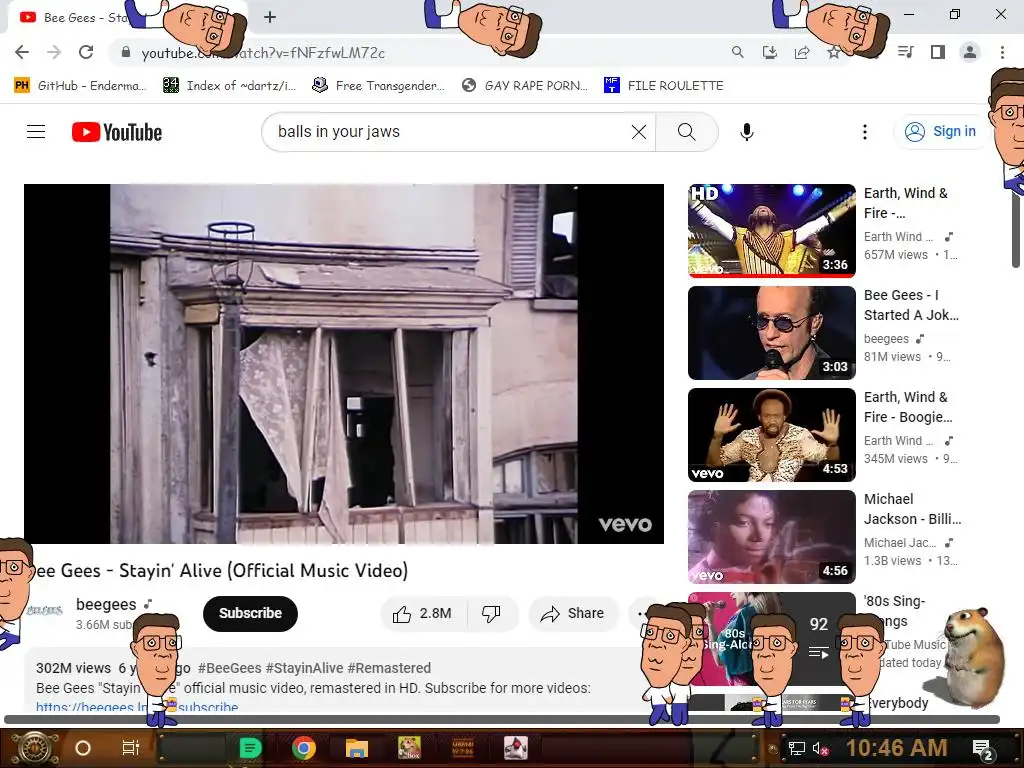
Task: Click the 302M views text
Action: 73,668
